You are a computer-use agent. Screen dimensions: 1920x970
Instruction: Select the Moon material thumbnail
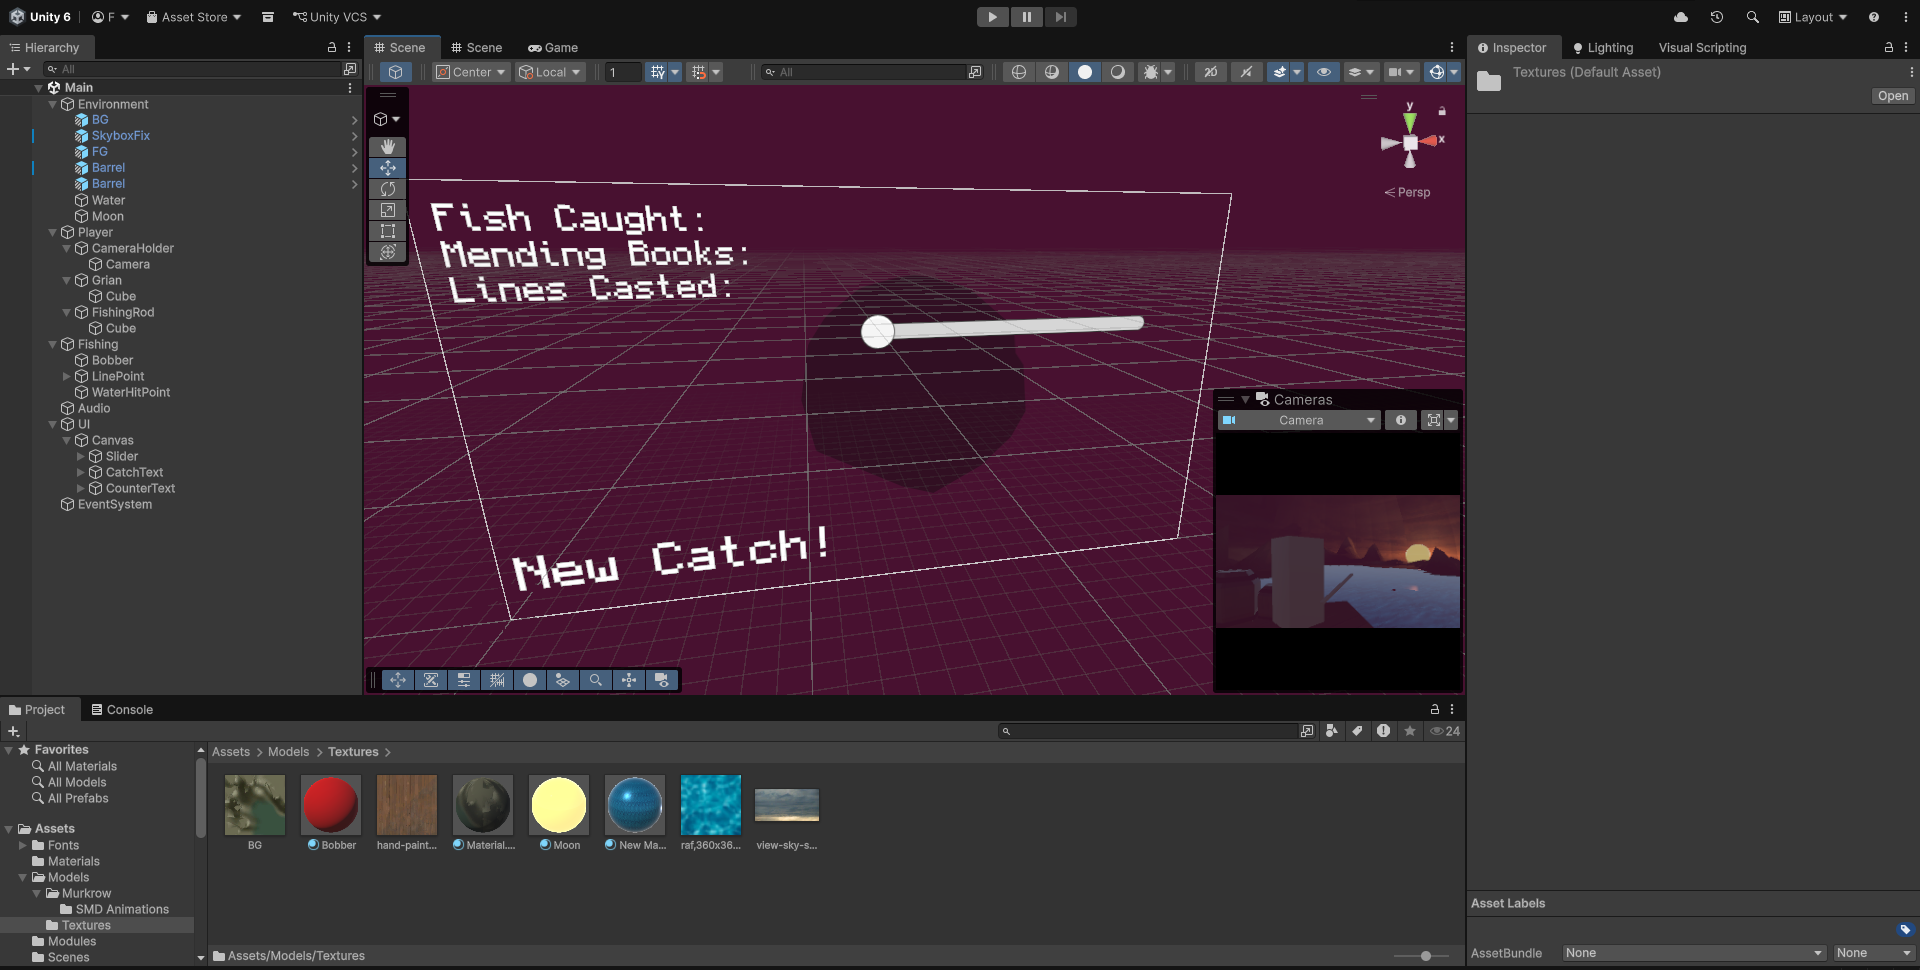(x=559, y=806)
